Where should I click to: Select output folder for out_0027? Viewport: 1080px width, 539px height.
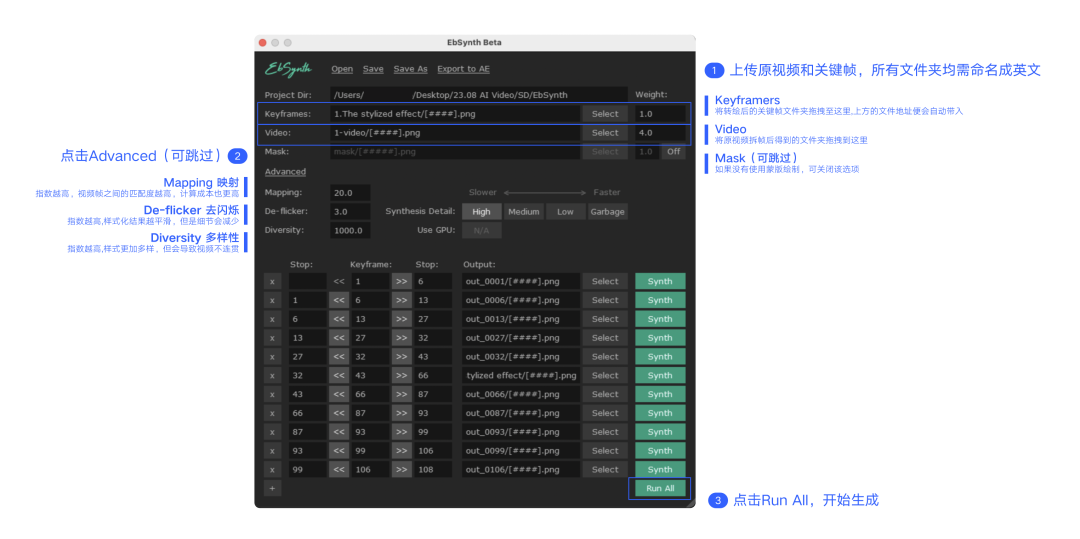click(605, 338)
